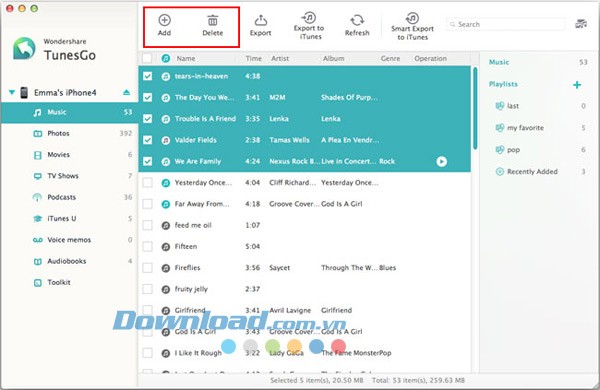Check the Fifteen song checkbox
This screenshot has width=600, height=390.
(147, 246)
